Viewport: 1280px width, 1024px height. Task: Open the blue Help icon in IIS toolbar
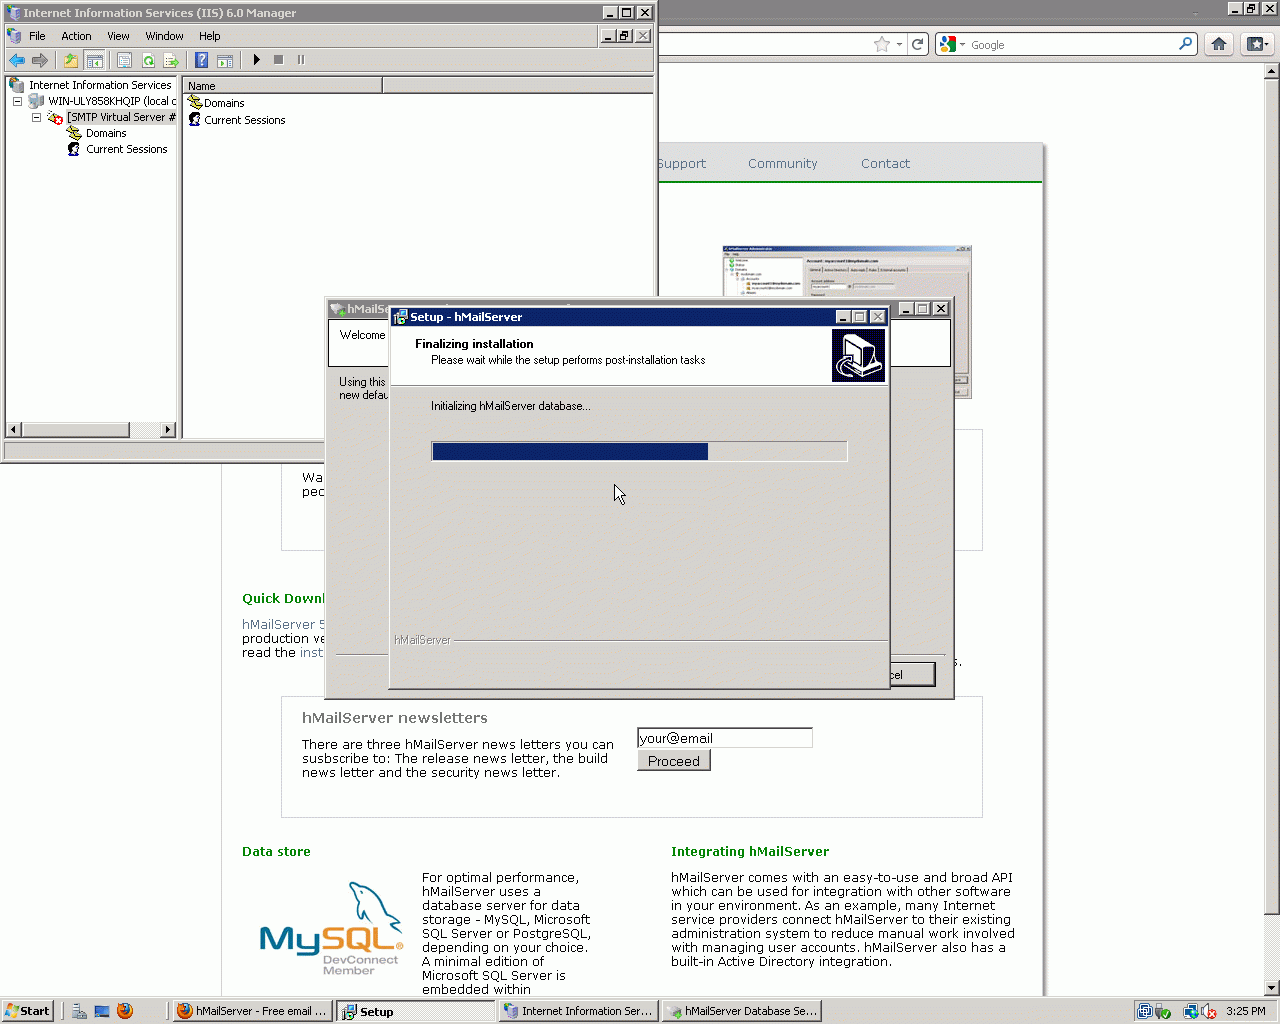click(201, 60)
